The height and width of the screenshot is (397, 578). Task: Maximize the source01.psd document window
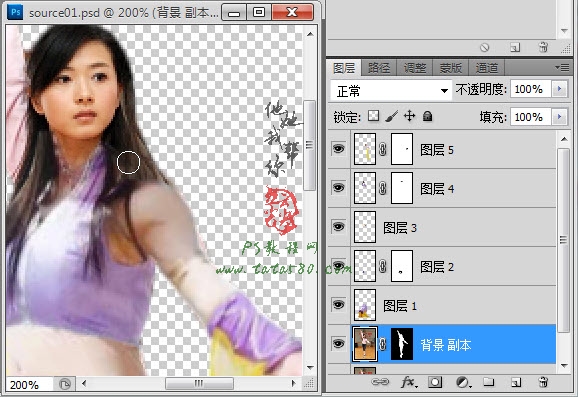point(259,13)
